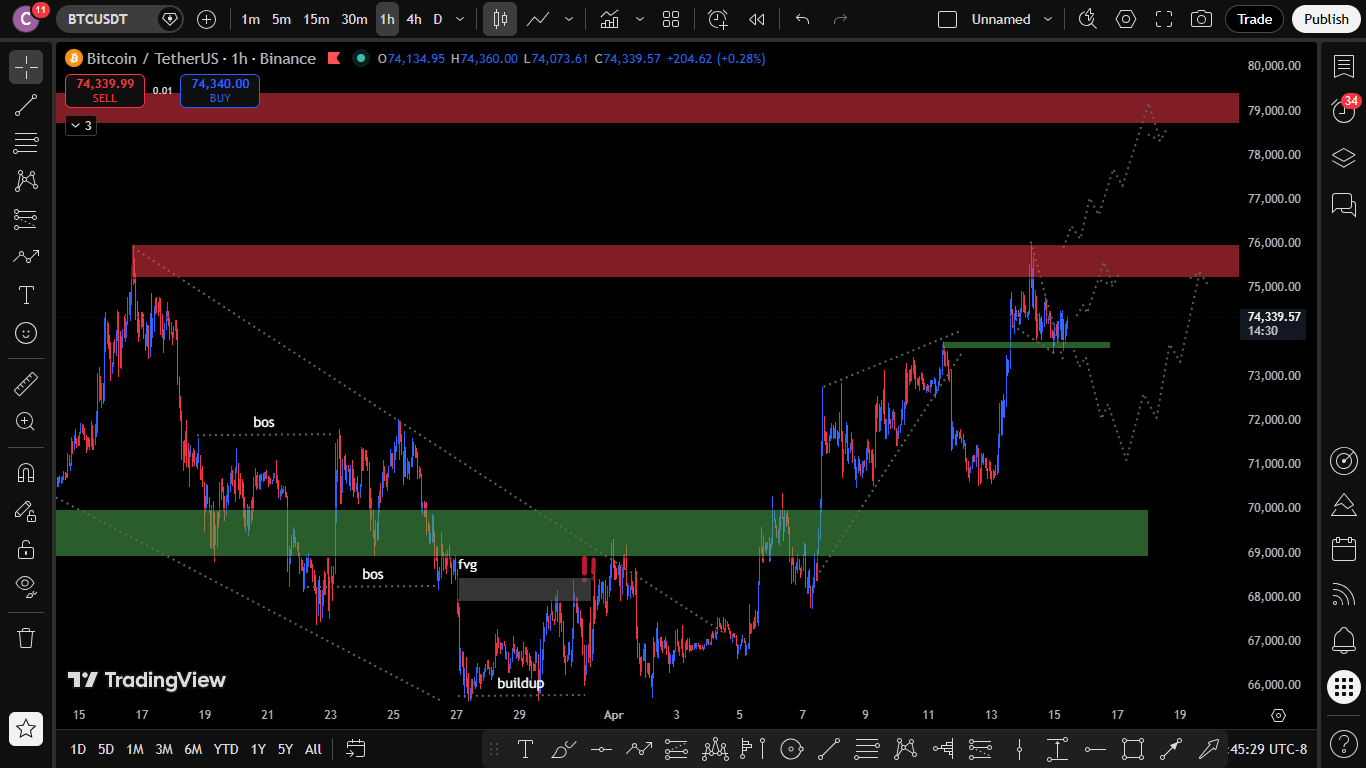The width and height of the screenshot is (1366, 768).
Task: Create a new alert
Action: (x=718, y=19)
